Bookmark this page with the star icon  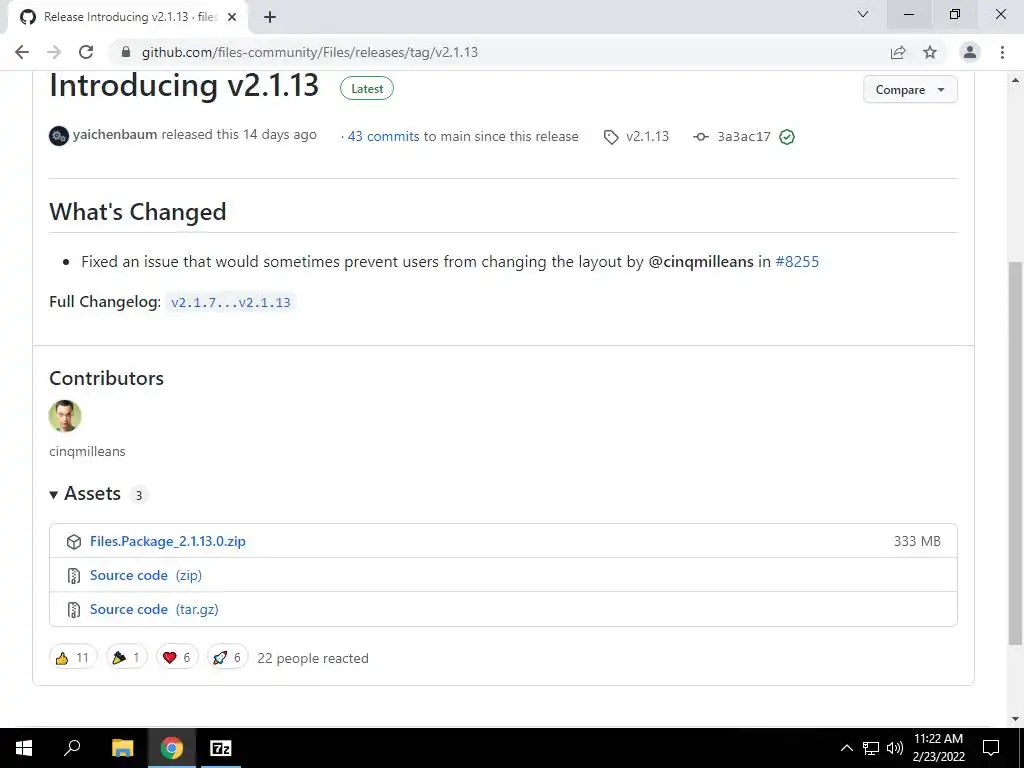pyautogui.click(x=930, y=52)
